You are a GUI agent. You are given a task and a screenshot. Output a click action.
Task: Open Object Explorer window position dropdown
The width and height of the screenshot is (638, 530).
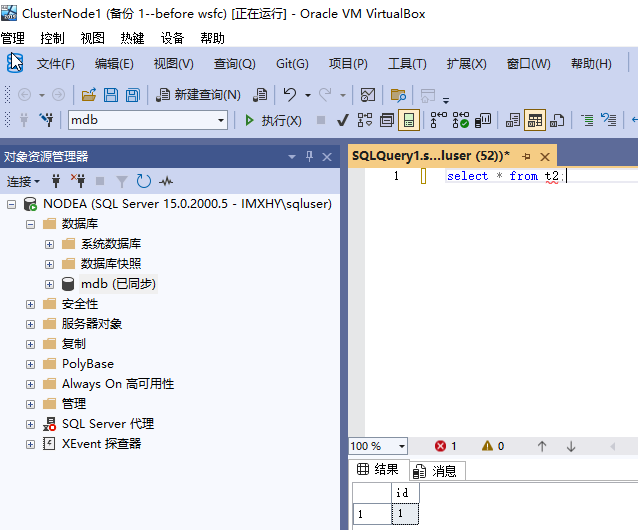click(x=292, y=157)
